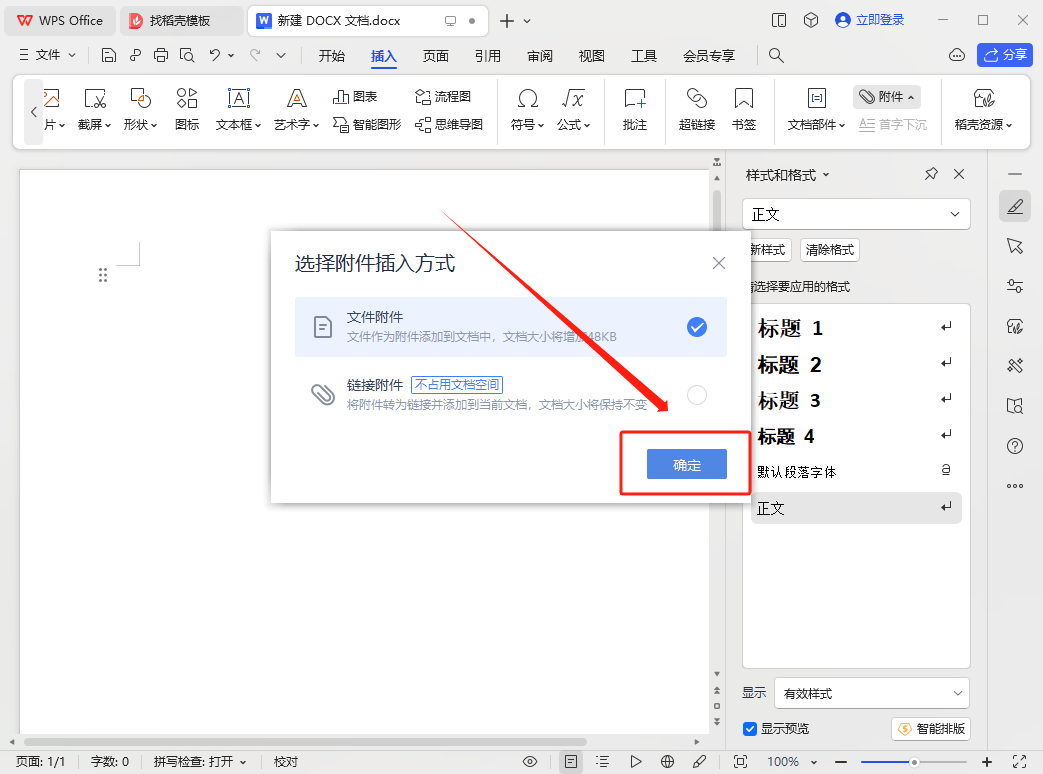Open the current style (正文) combo box
The height and width of the screenshot is (774, 1043).
(856, 214)
